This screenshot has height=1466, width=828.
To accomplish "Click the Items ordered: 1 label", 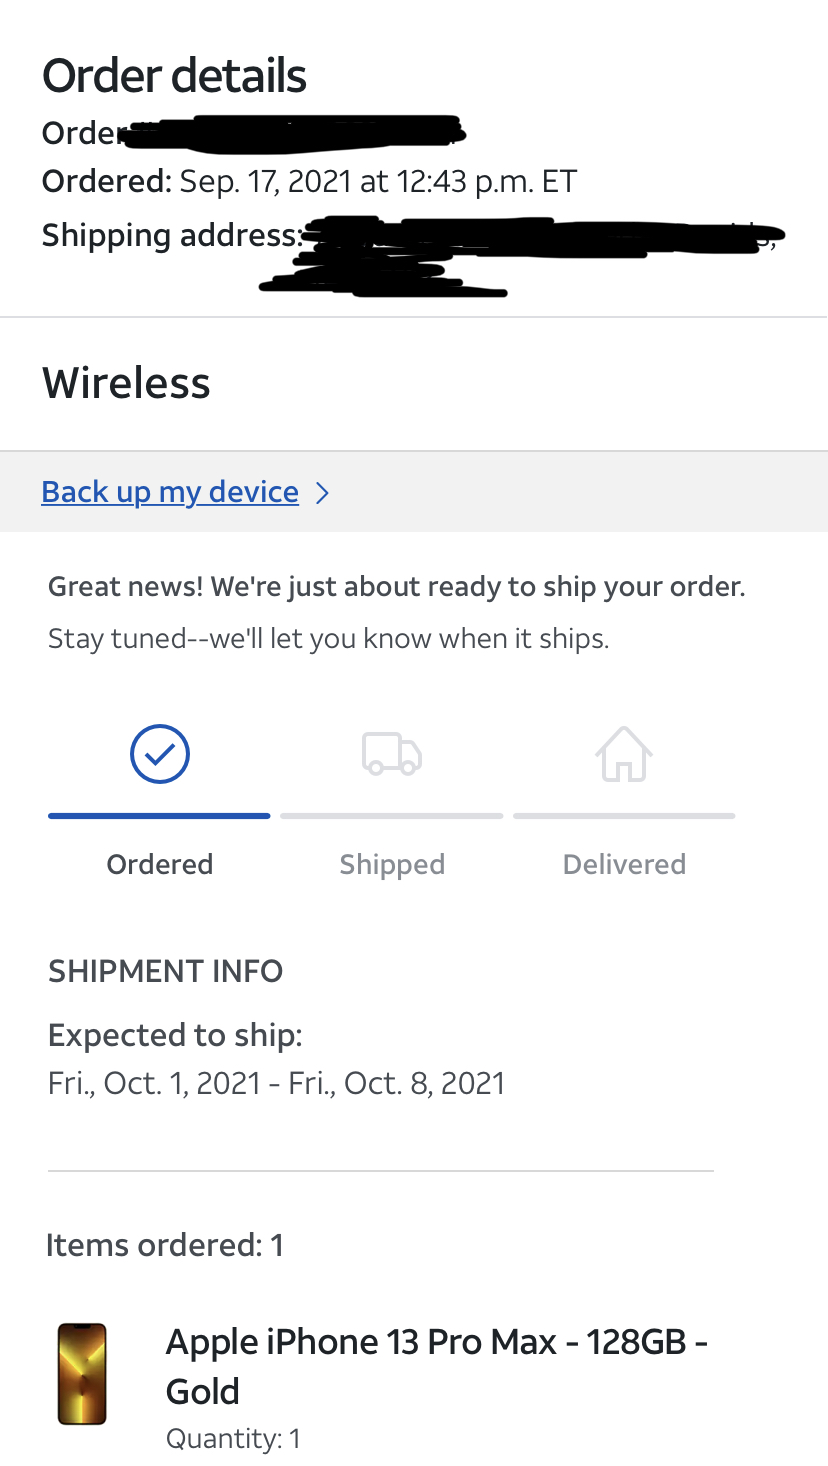I will click(x=165, y=1245).
